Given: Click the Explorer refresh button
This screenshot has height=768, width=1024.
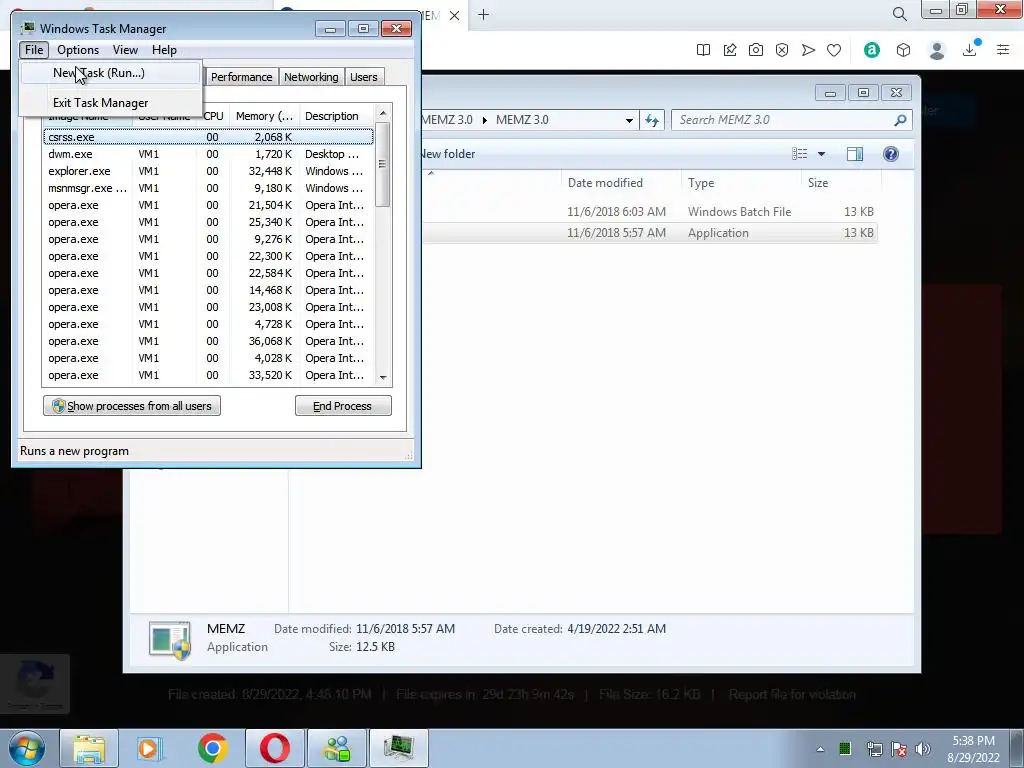Looking at the screenshot, I should coord(652,120).
